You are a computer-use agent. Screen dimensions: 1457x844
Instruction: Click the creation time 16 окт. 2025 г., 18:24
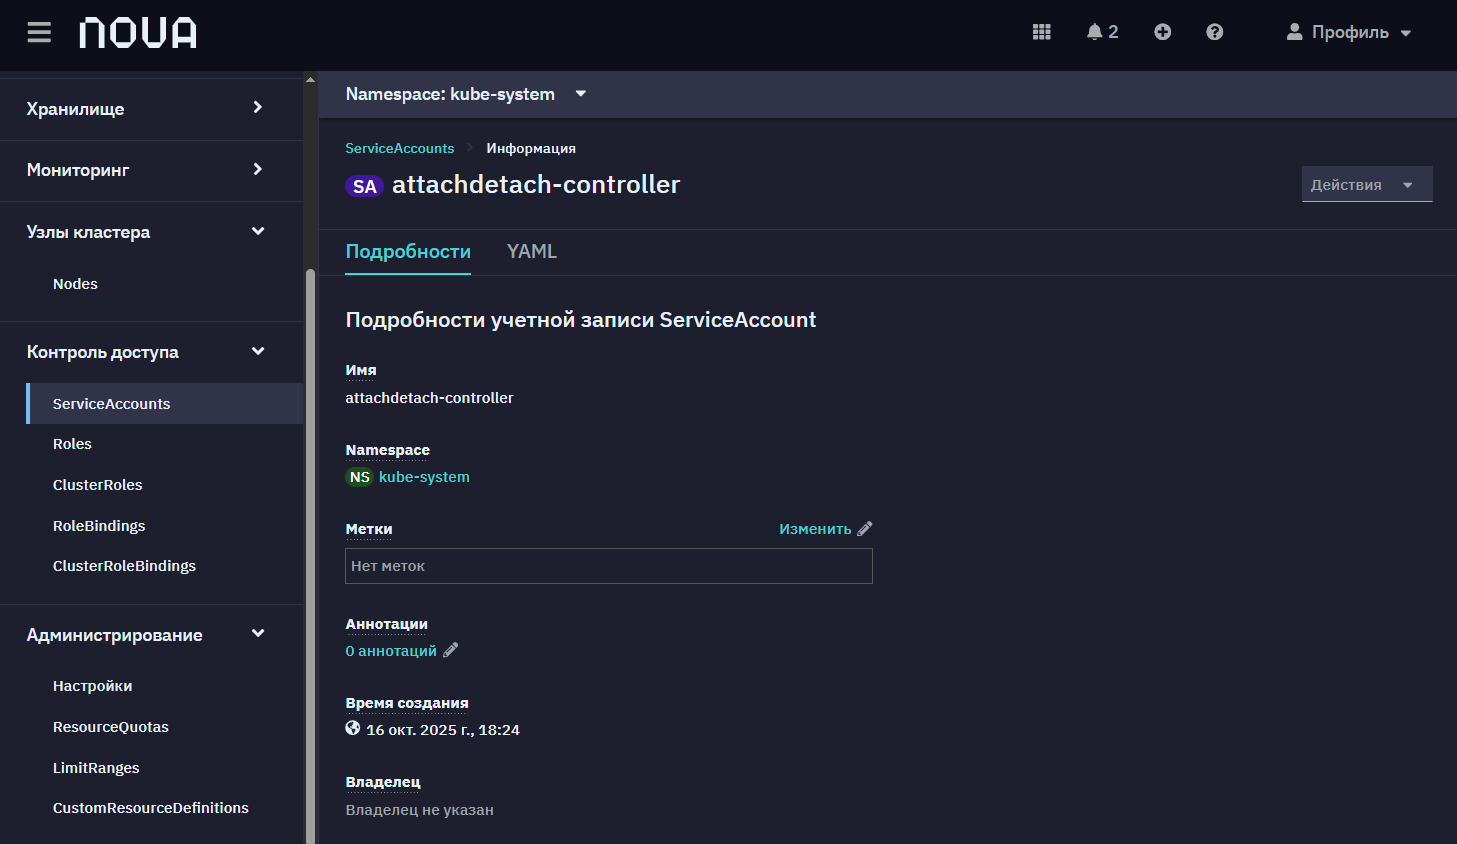coord(442,730)
